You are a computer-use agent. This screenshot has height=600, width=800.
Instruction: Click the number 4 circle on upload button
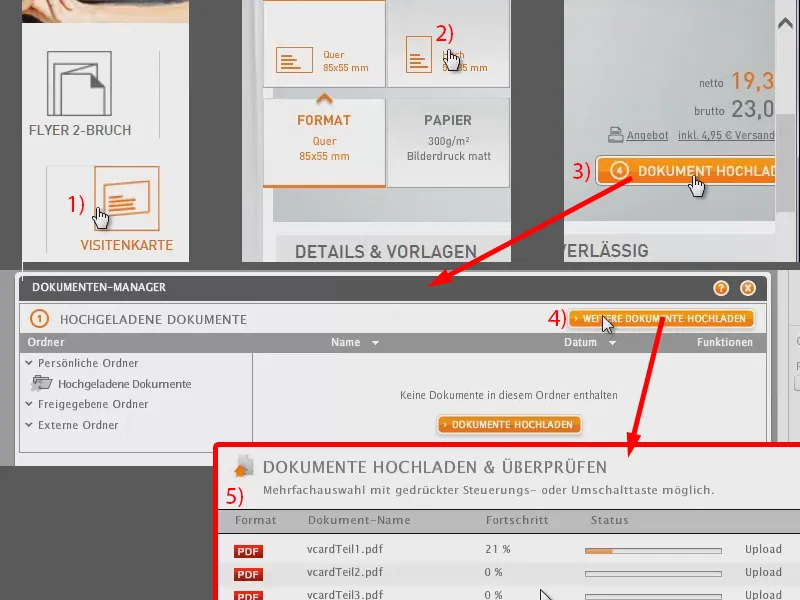(x=619, y=170)
